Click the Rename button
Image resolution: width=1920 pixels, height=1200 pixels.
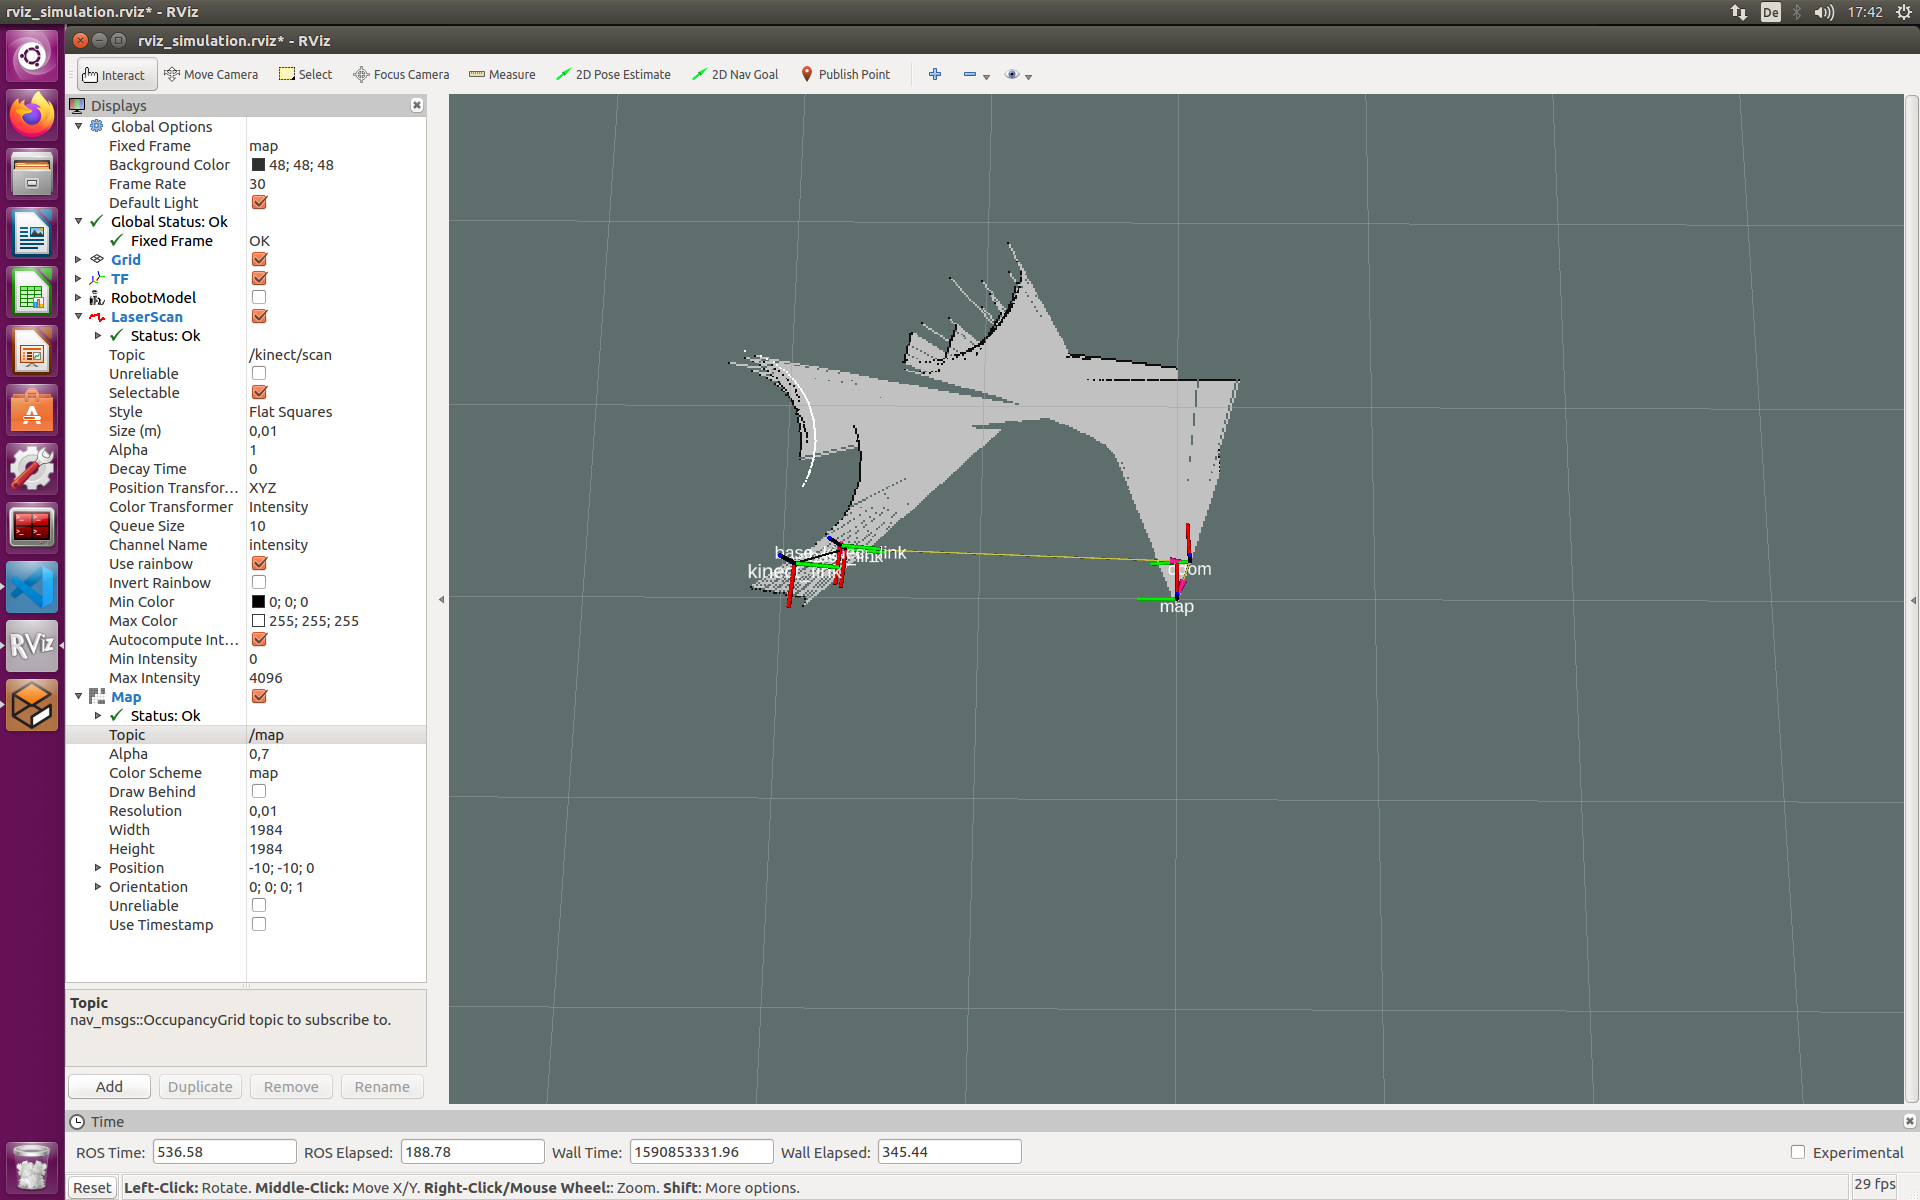pyautogui.click(x=382, y=1087)
